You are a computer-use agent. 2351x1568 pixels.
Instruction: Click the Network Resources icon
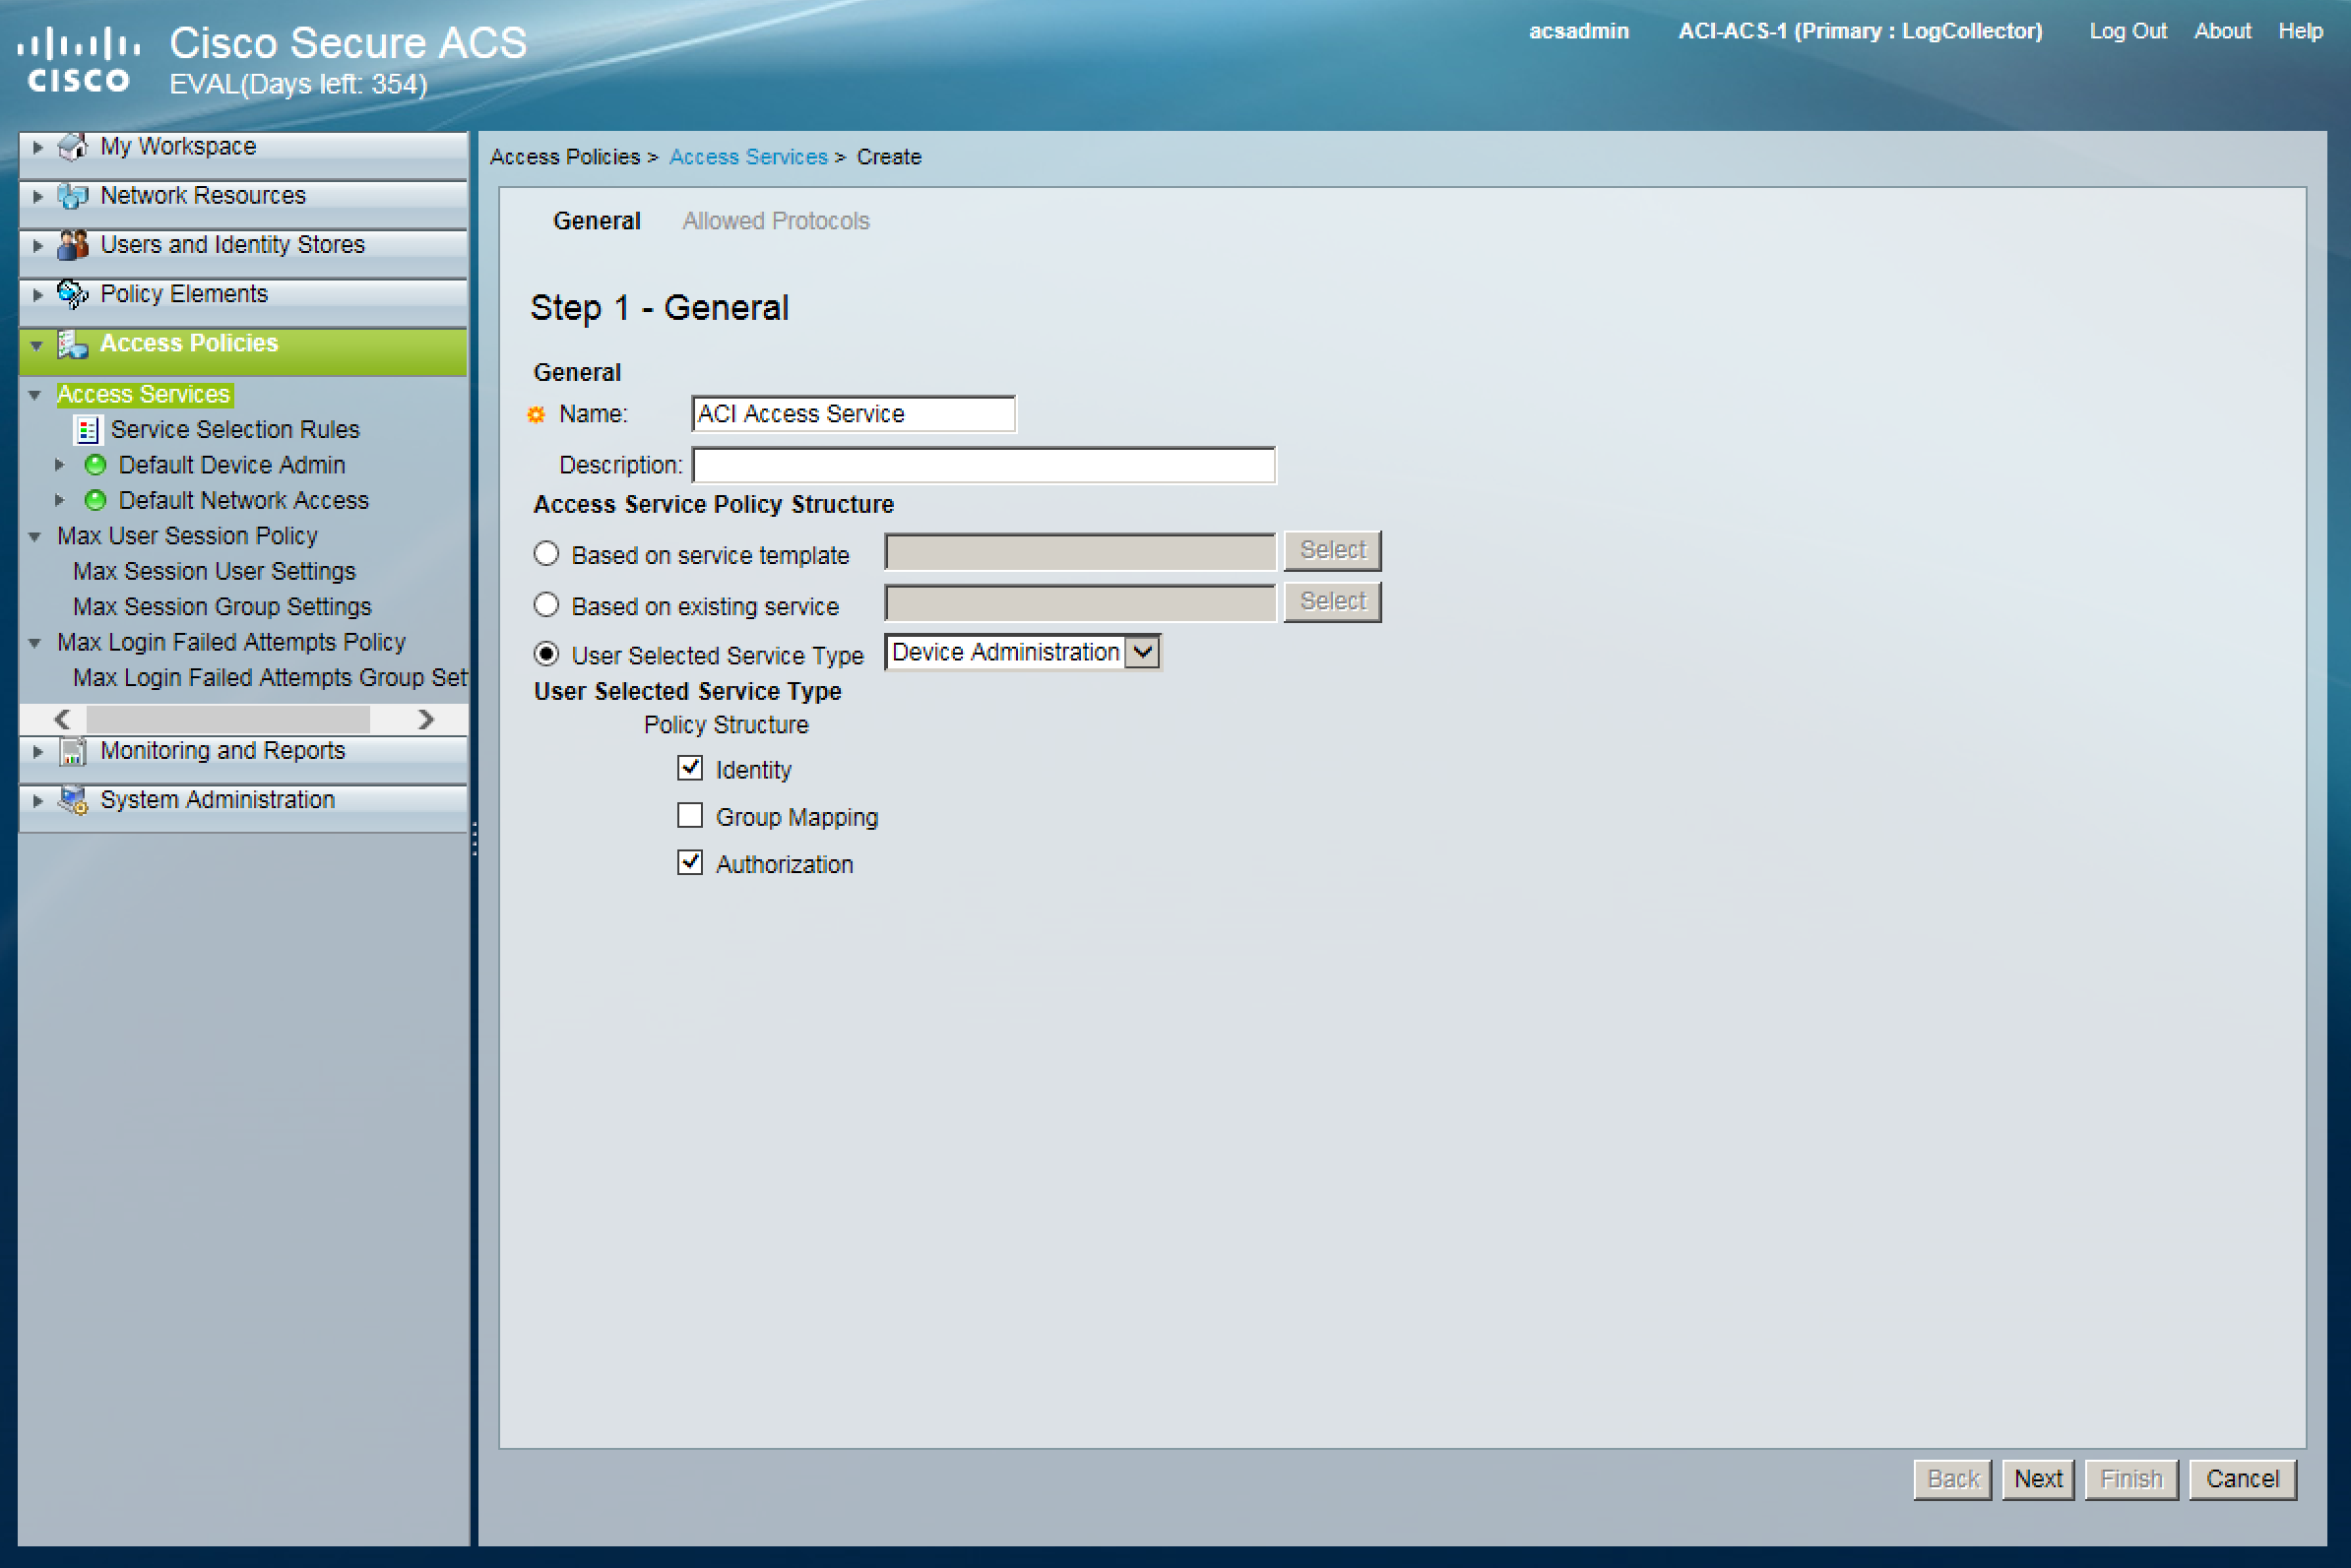pos(72,196)
